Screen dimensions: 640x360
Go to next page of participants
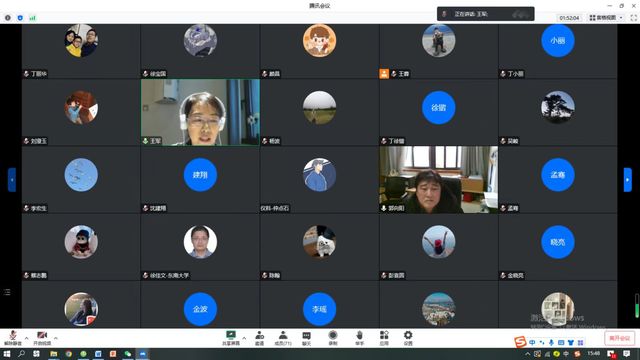coord(628,180)
